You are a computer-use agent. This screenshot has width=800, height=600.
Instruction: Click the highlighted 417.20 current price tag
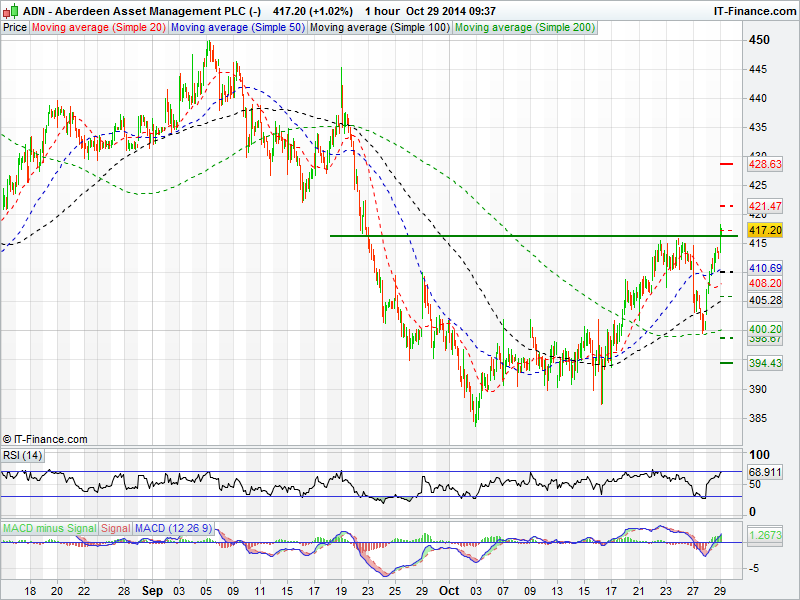(764, 230)
